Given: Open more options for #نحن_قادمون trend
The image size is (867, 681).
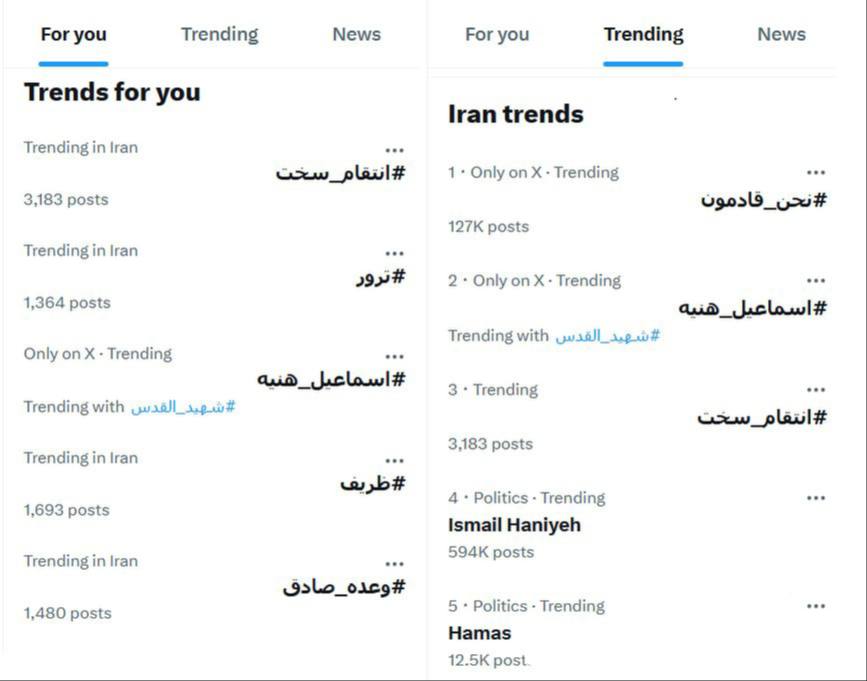Looking at the screenshot, I should [816, 174].
